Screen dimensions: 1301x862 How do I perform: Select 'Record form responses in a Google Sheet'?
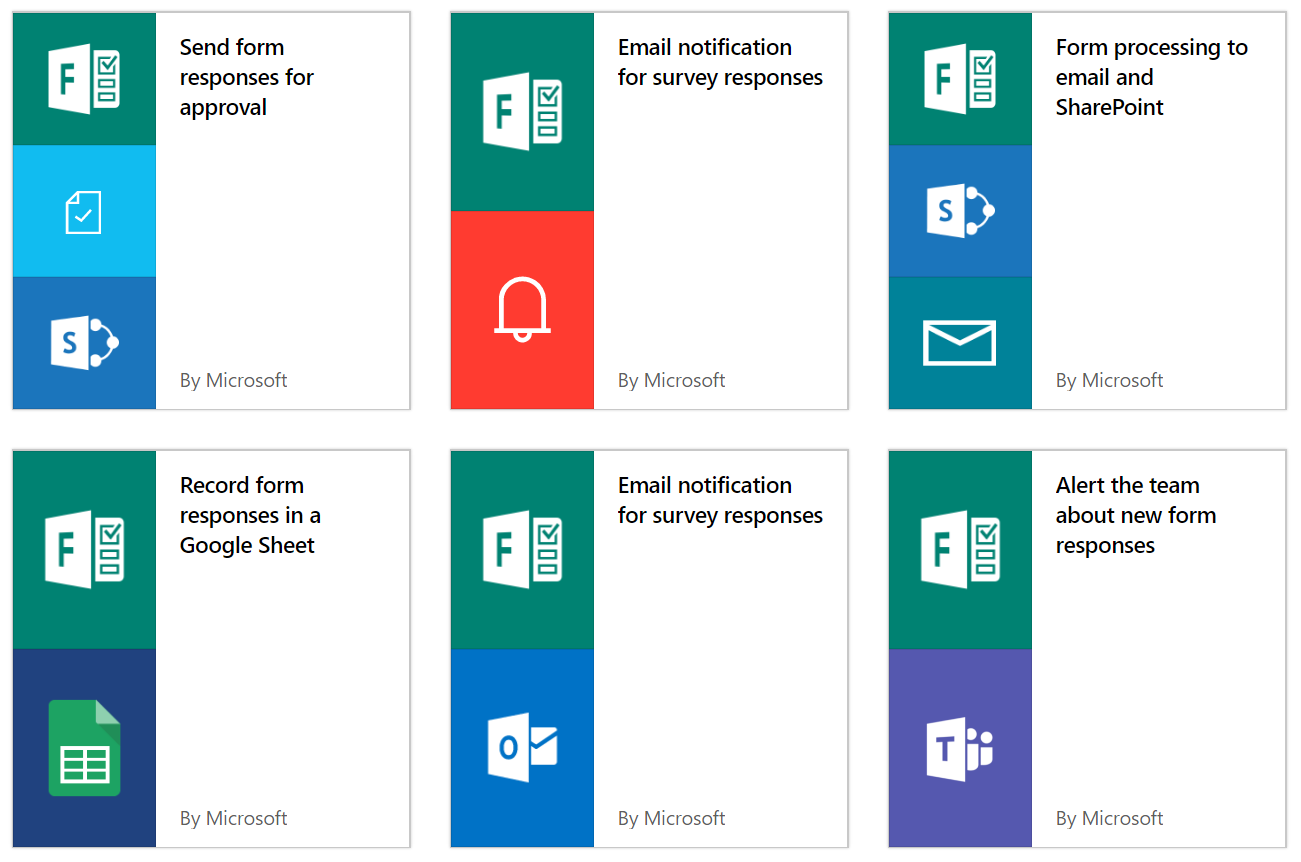[249, 515]
